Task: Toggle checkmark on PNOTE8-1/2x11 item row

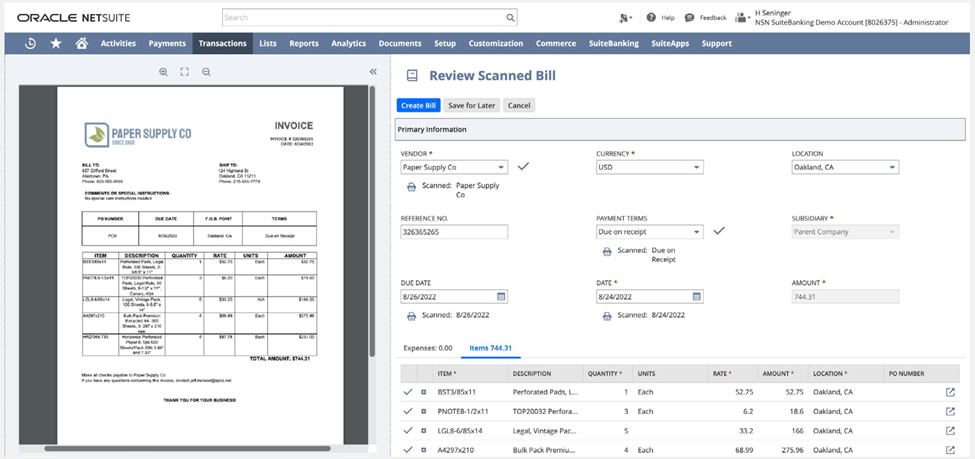Action: click(407, 411)
